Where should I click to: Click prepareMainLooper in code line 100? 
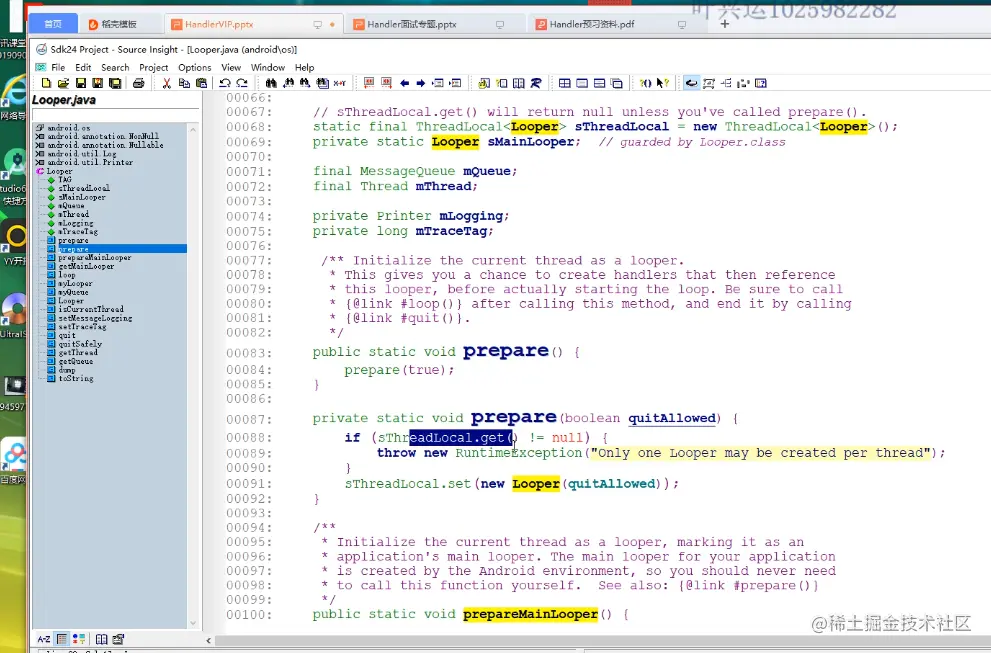530,614
